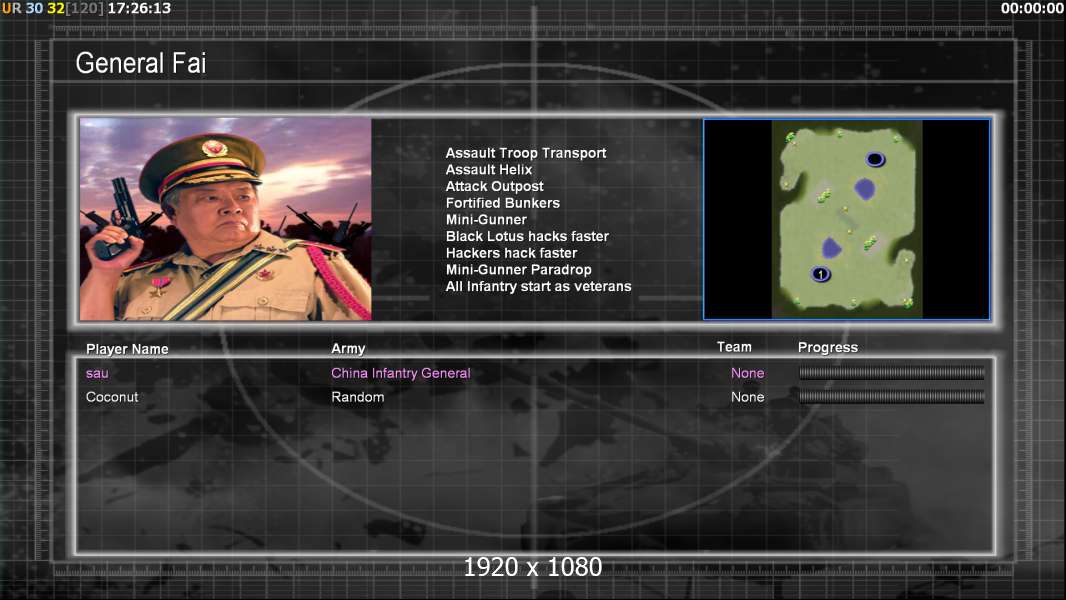Click sau's loading progress bar
Image resolution: width=1066 pixels, height=600 pixels.
click(x=891, y=373)
